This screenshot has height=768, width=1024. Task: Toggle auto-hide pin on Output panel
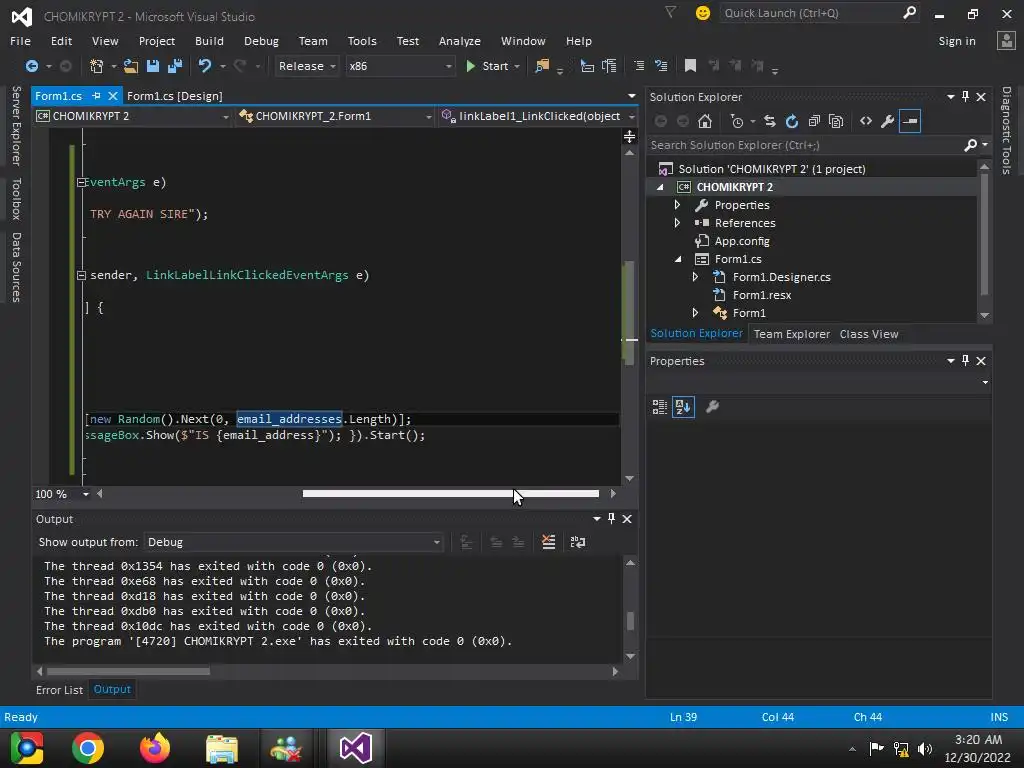click(611, 519)
